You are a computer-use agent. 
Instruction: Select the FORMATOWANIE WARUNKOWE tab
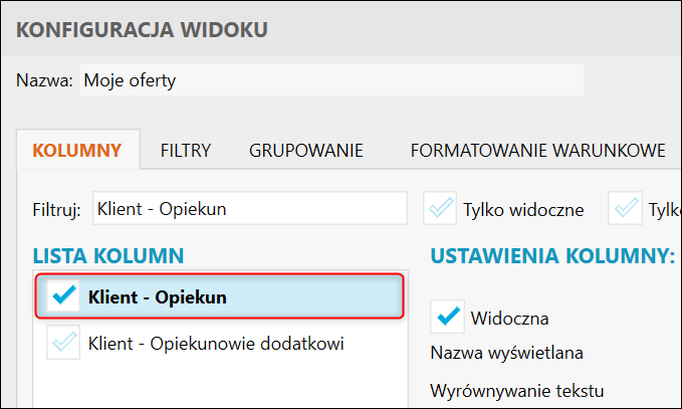538,151
